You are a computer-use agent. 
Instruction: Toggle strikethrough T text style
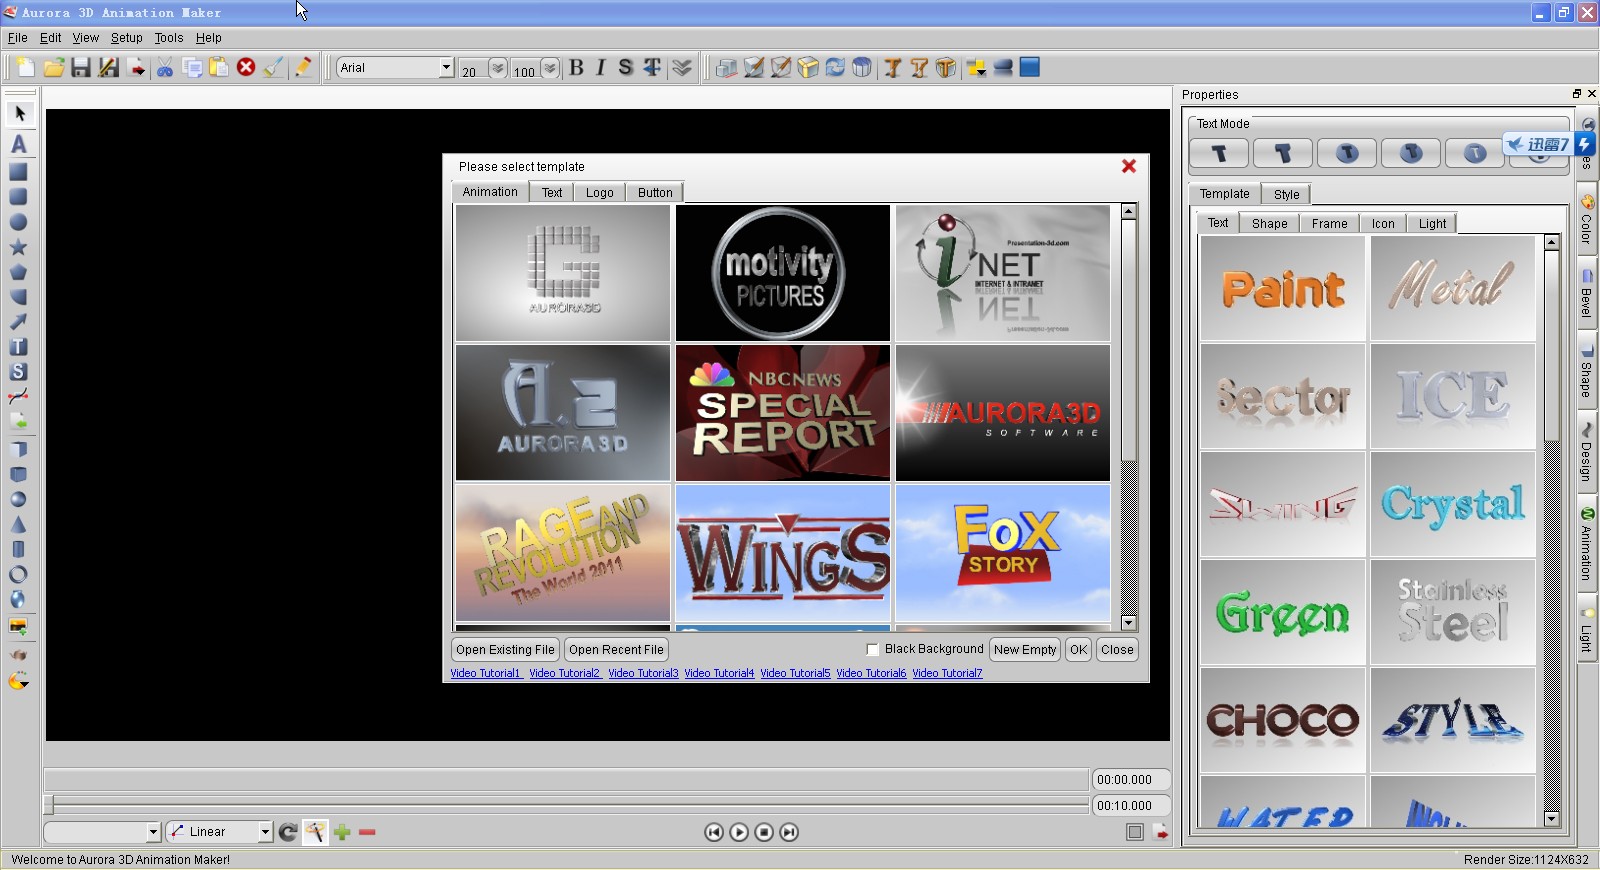point(652,67)
